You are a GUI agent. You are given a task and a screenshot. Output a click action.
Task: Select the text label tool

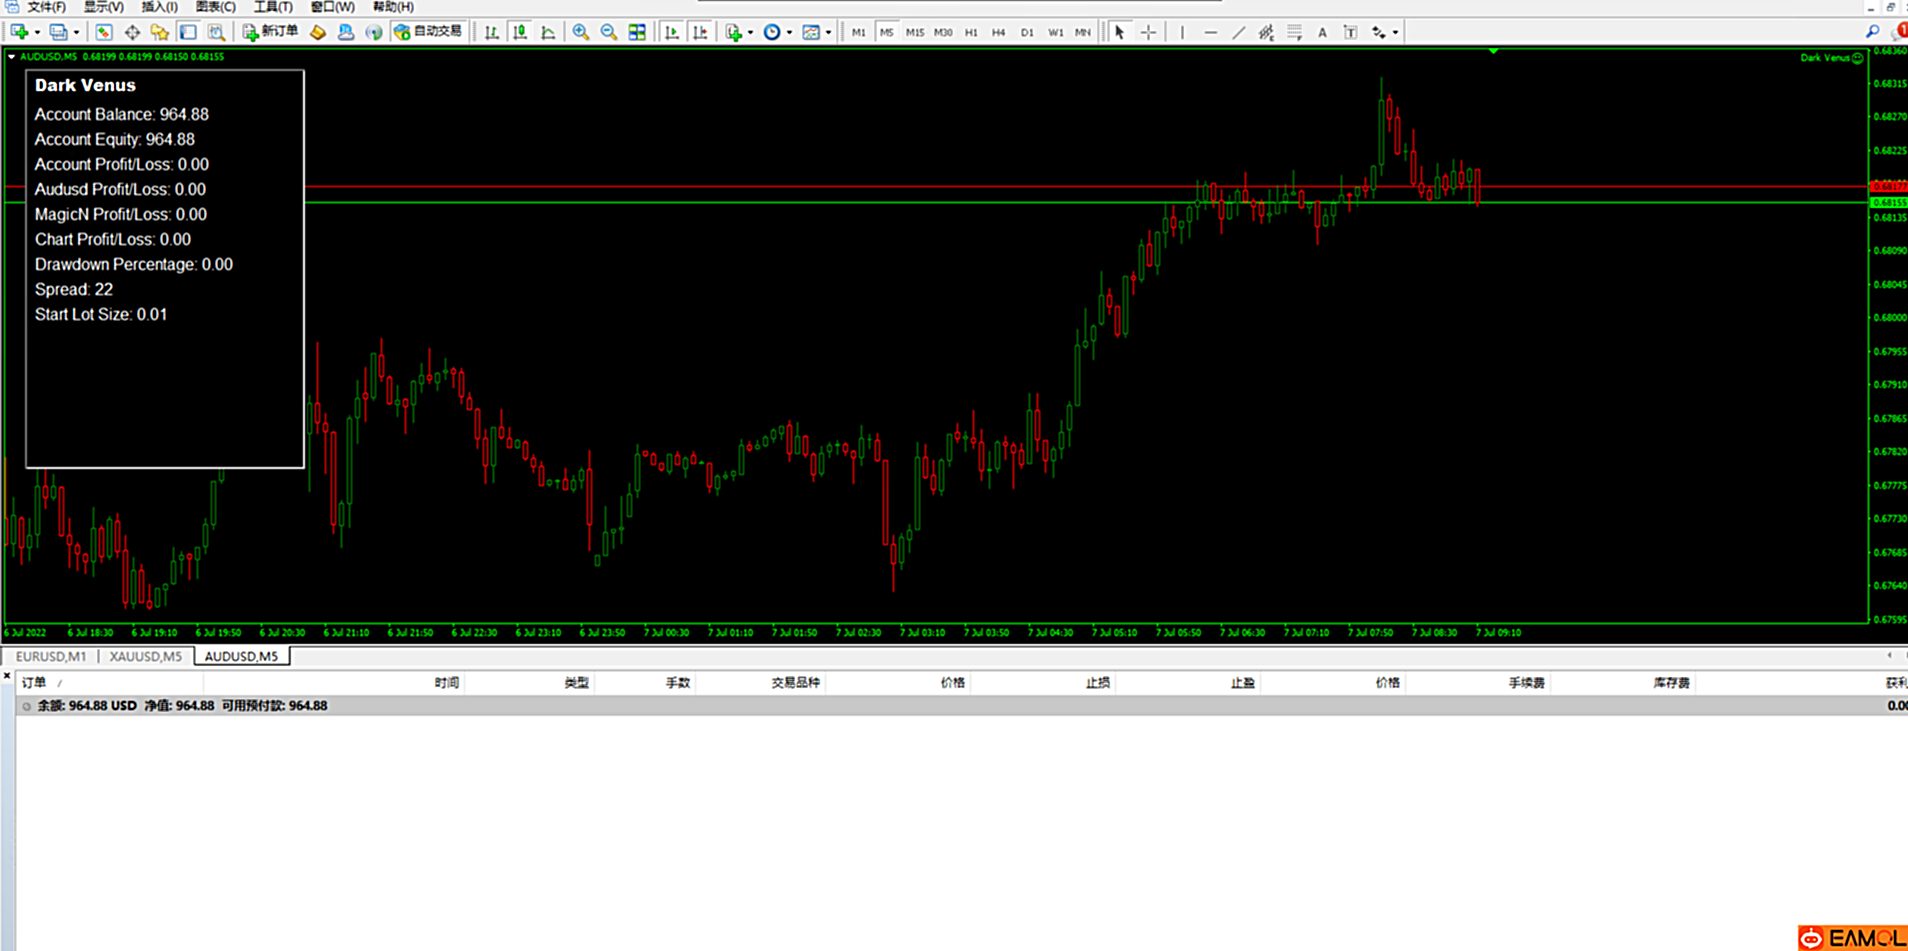(1350, 32)
